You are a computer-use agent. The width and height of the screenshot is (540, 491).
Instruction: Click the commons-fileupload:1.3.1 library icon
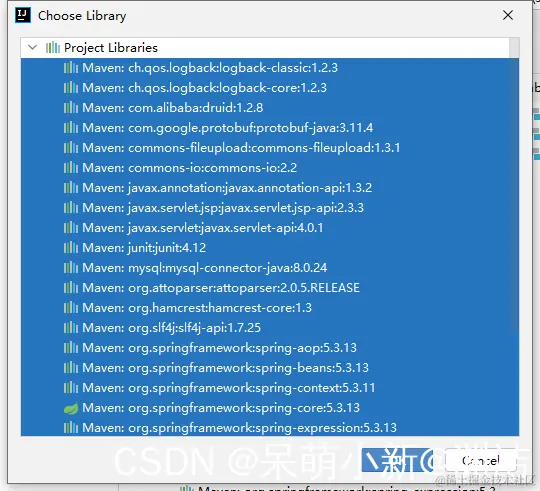71,148
